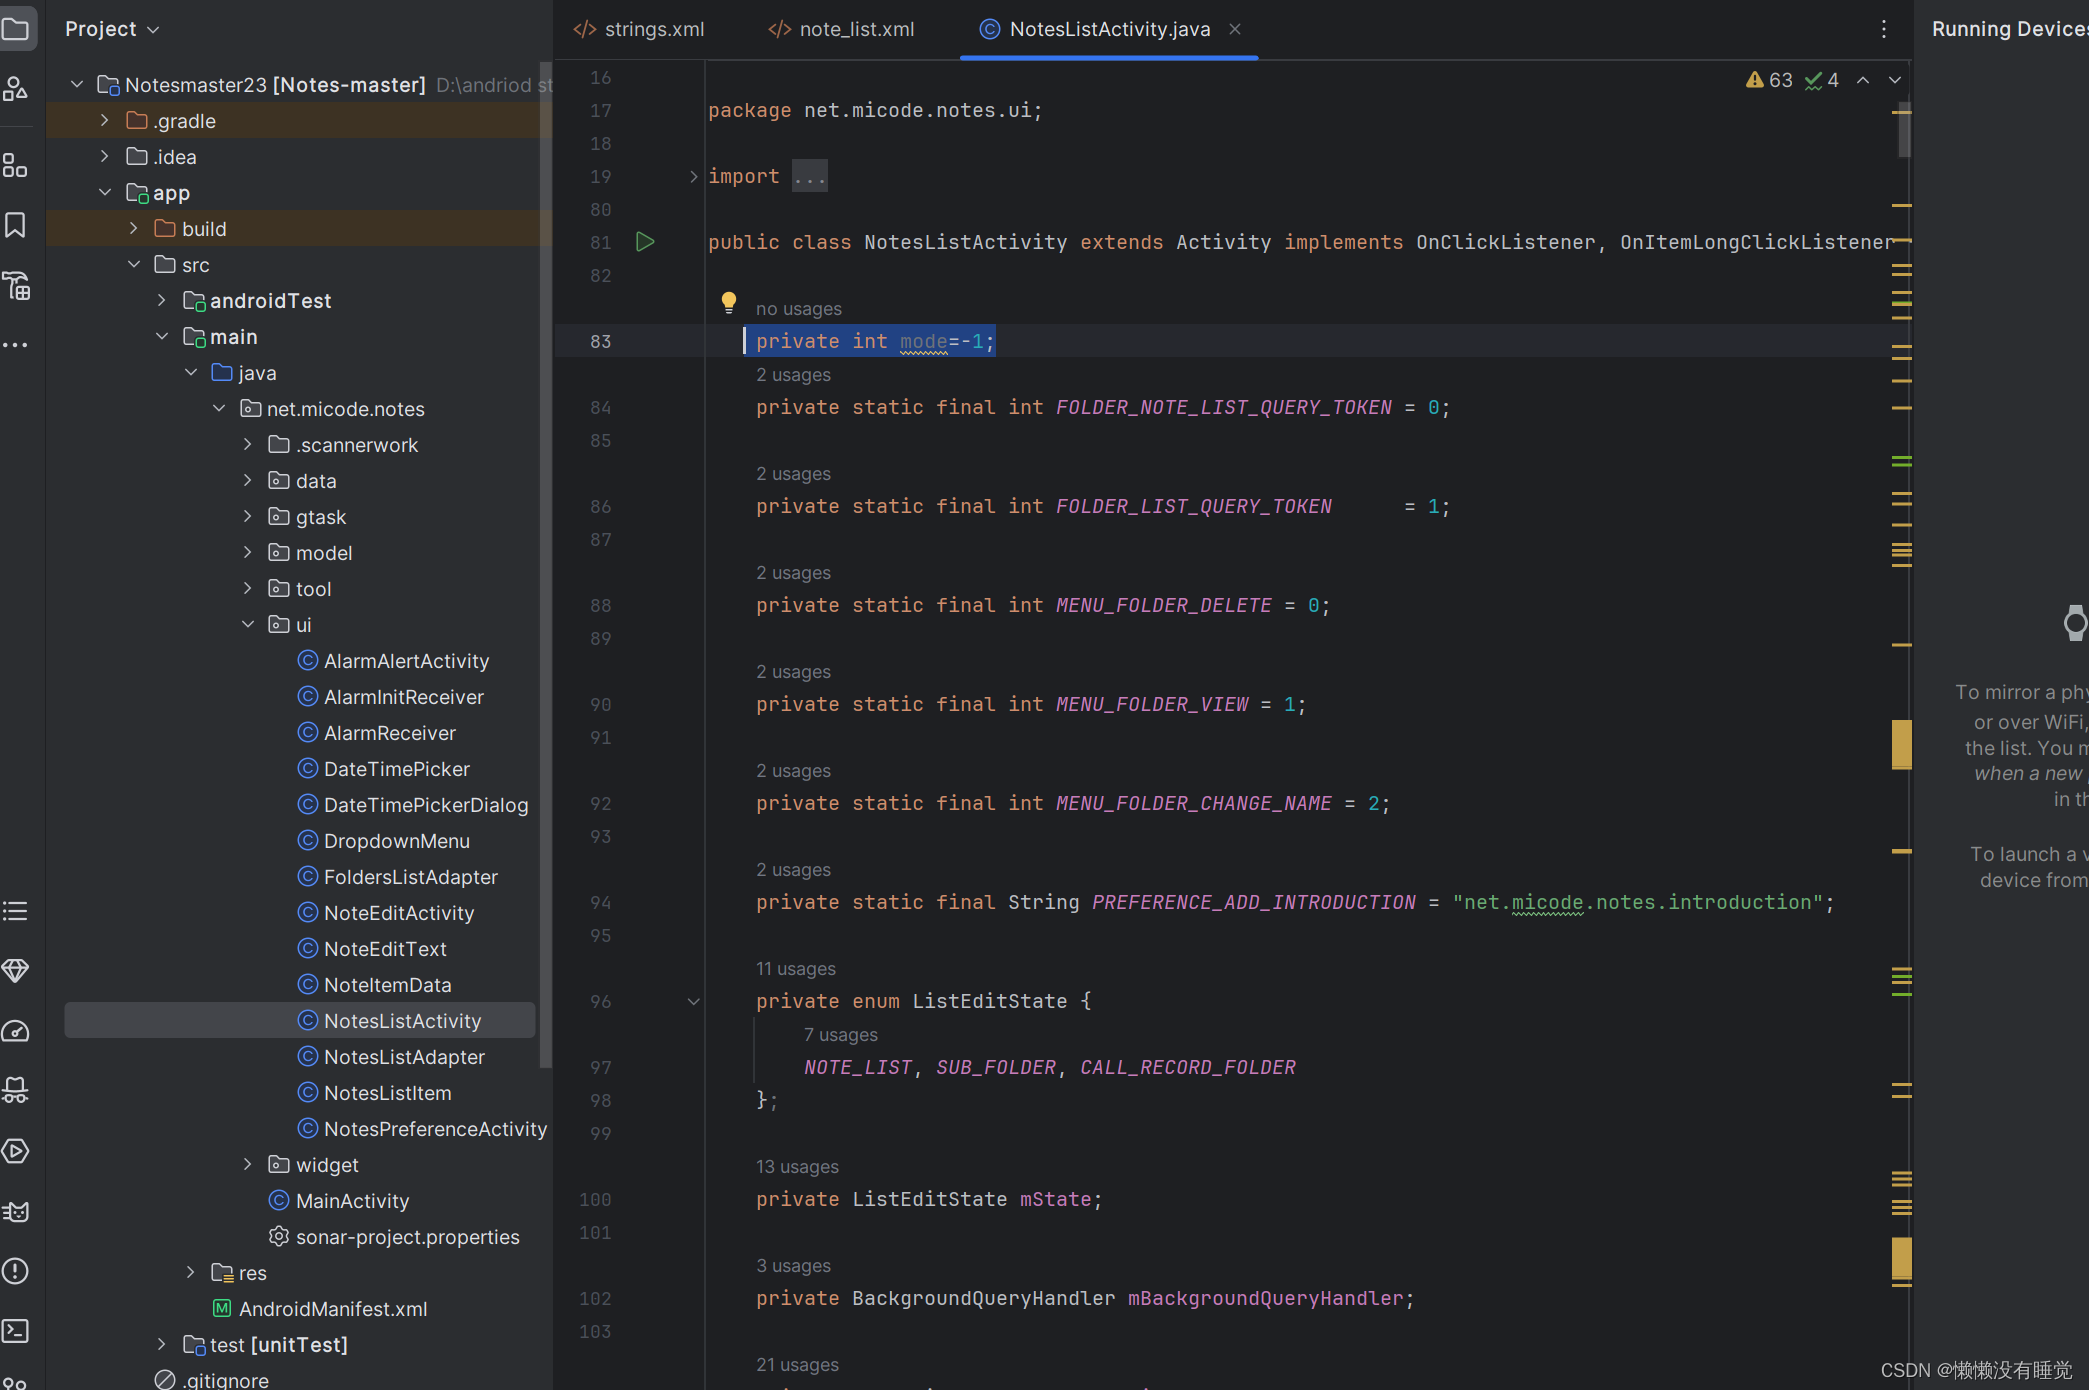Expand the folded import section
Viewport: 2089px width, 1390px height.
693,176
